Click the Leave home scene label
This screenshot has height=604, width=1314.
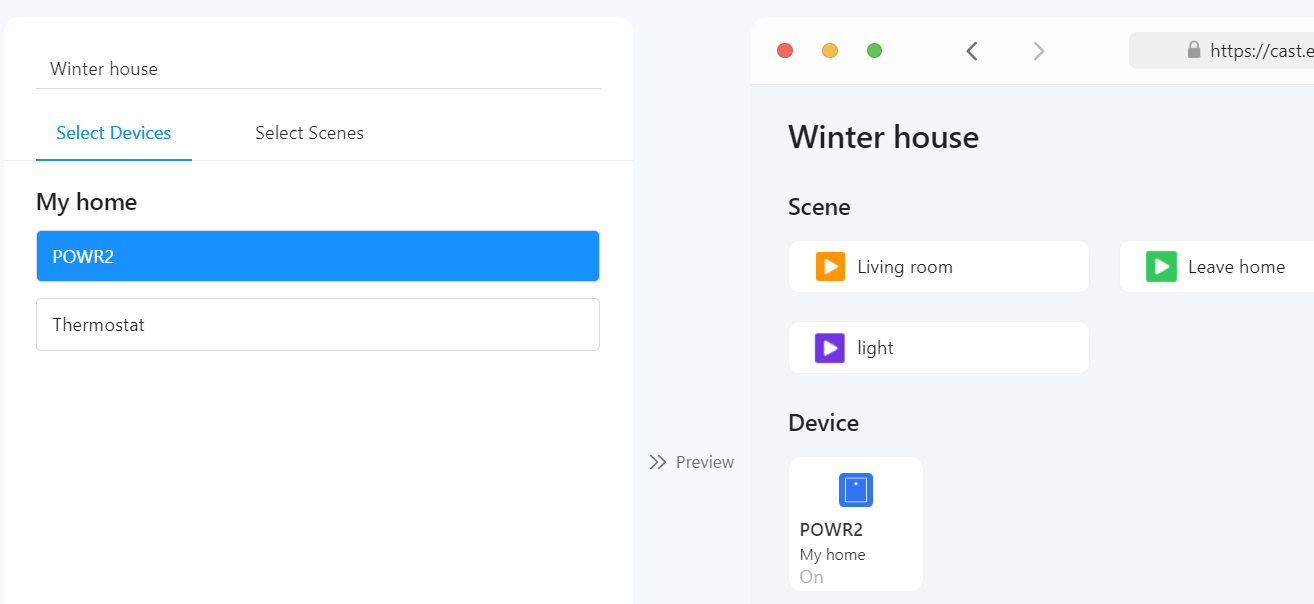(1236, 267)
